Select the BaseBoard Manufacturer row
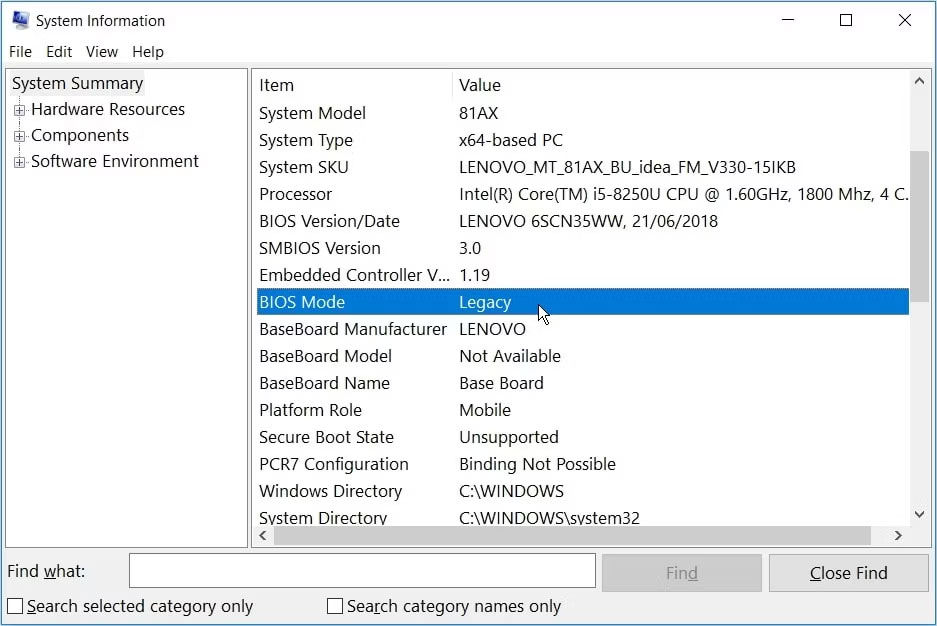Image resolution: width=937 pixels, height=626 pixels. (583, 329)
